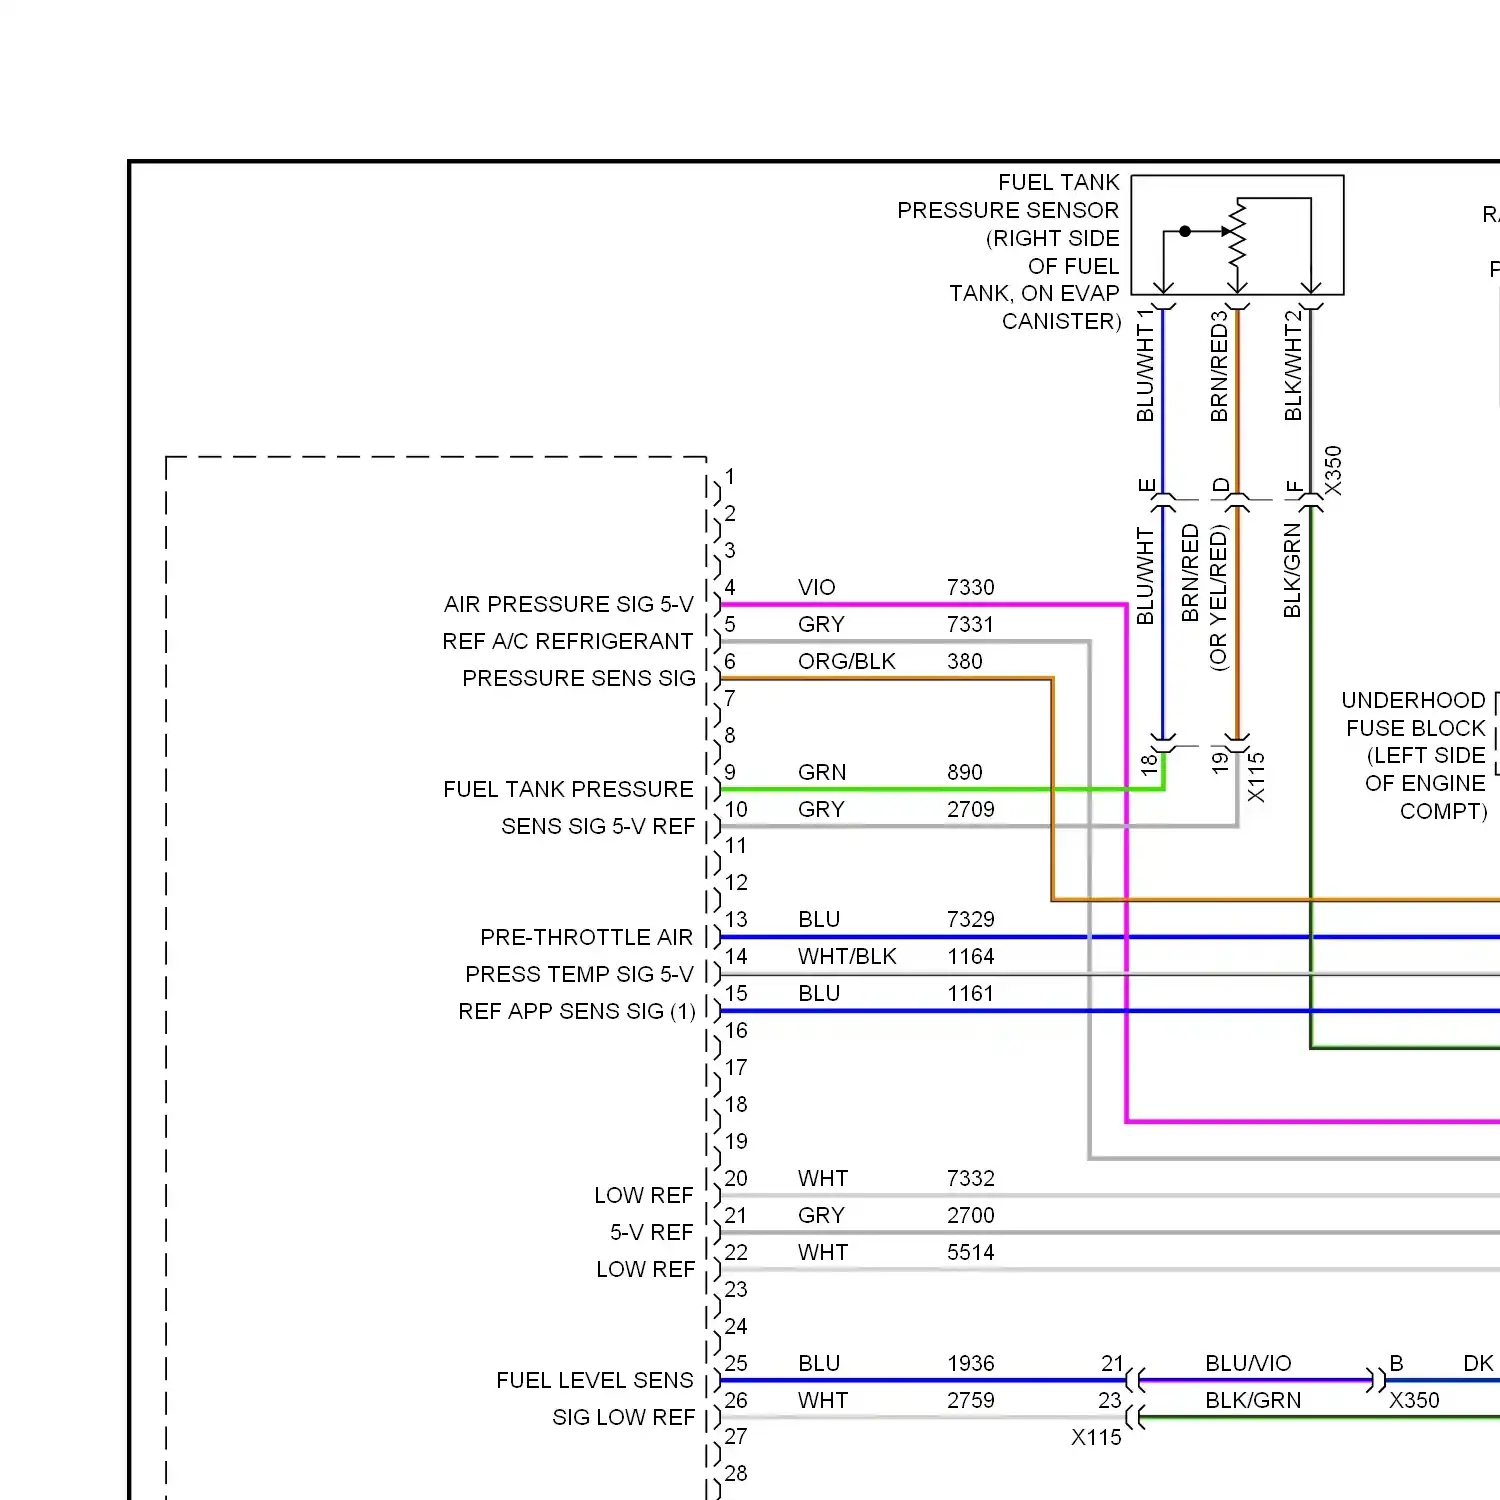1500x1500 pixels.
Task: Click connector terminal letter D
Action: pos(1221,486)
